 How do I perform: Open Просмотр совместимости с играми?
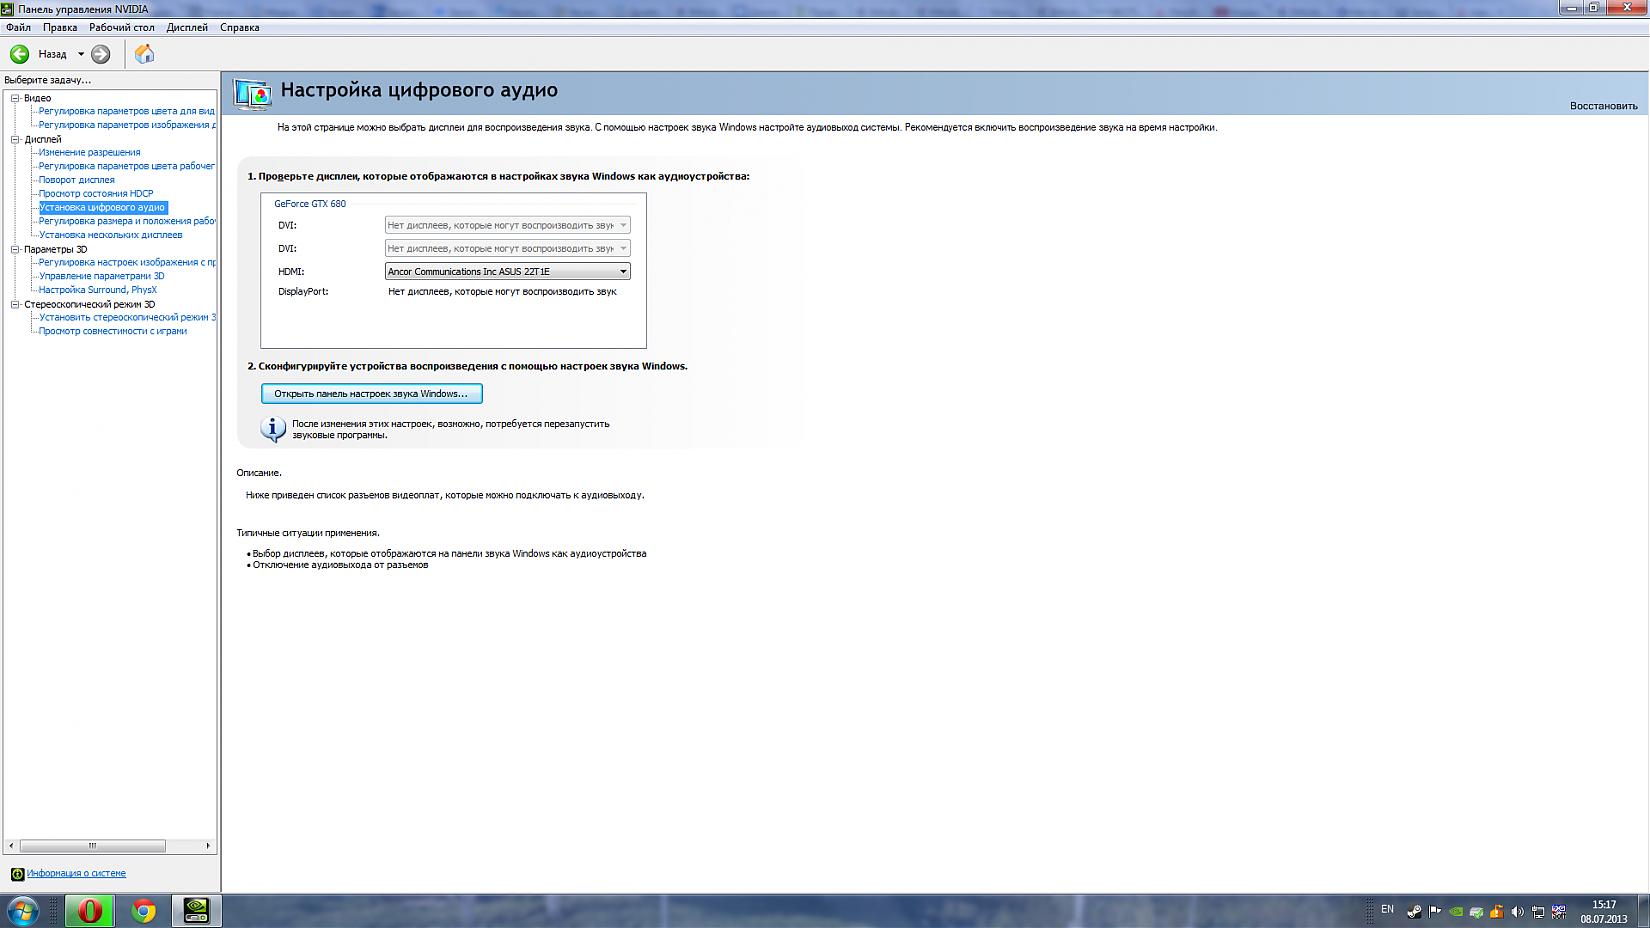coord(112,331)
